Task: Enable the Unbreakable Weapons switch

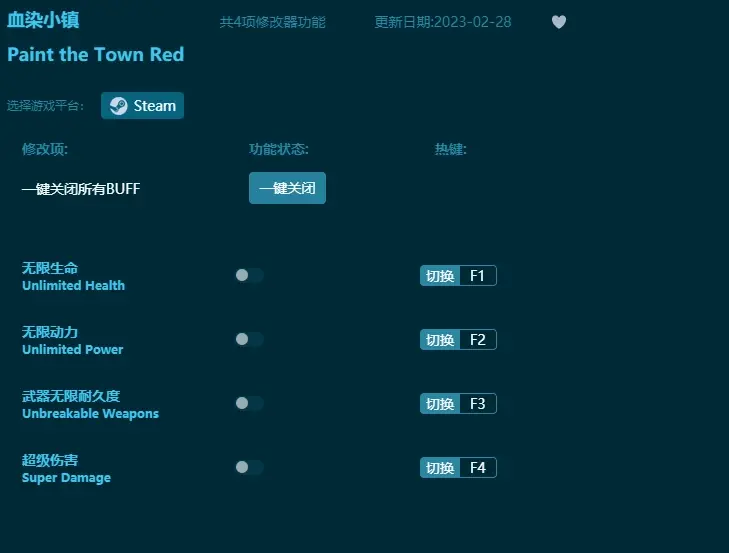Action: coord(249,403)
